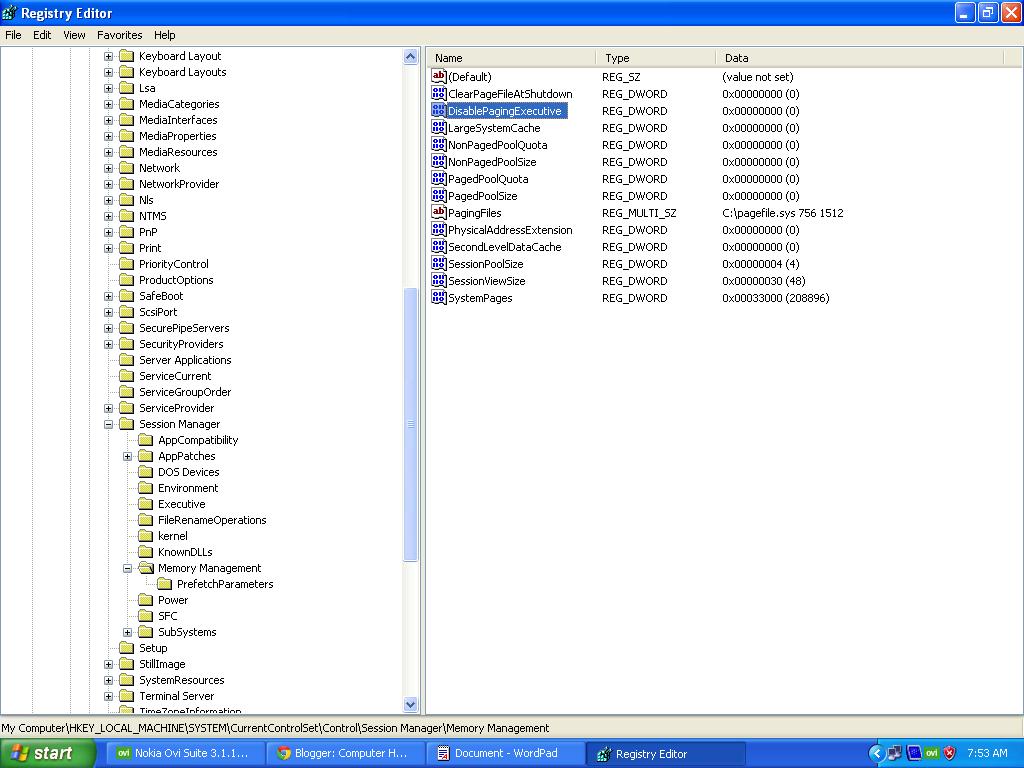
Task: Click the string icon beside (Default) value
Action: (438, 76)
